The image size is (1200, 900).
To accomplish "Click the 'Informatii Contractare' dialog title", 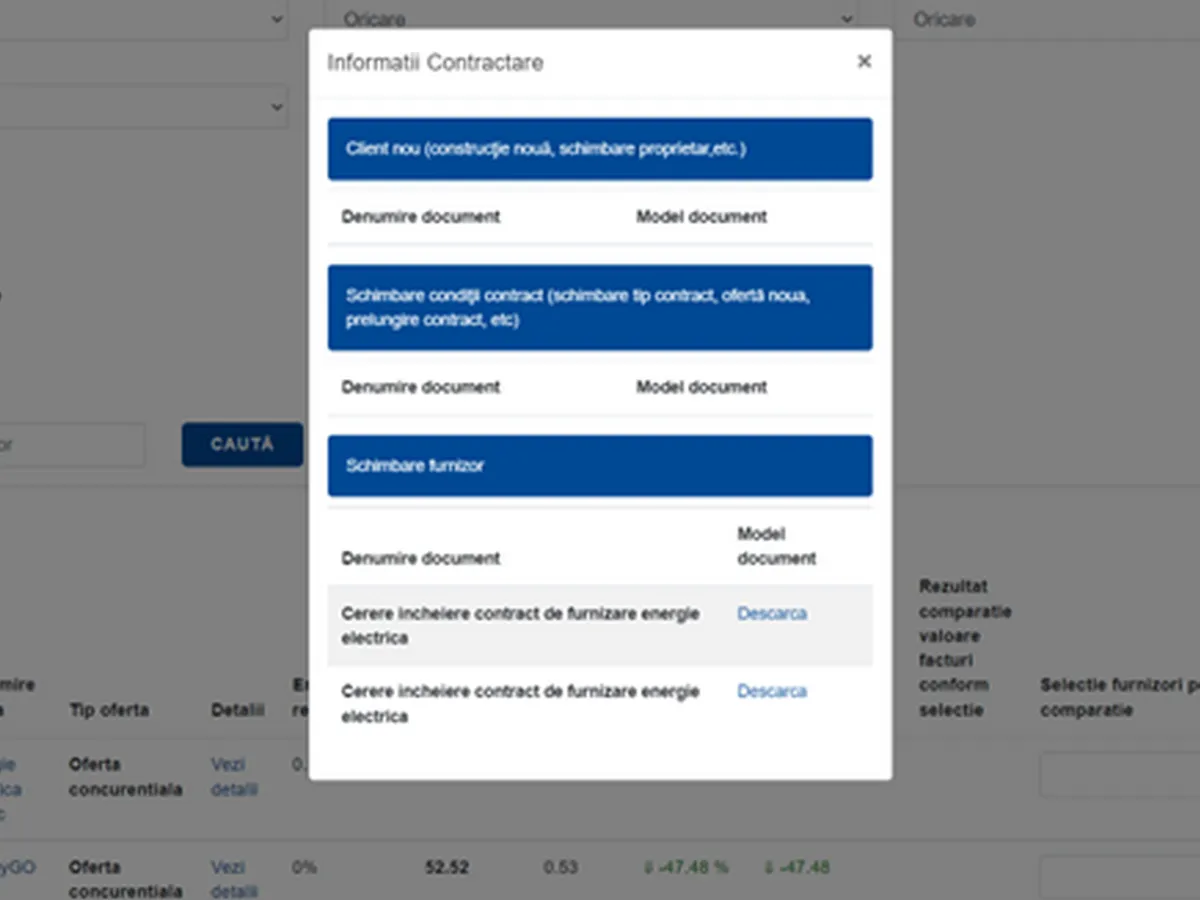I will click(x=435, y=63).
